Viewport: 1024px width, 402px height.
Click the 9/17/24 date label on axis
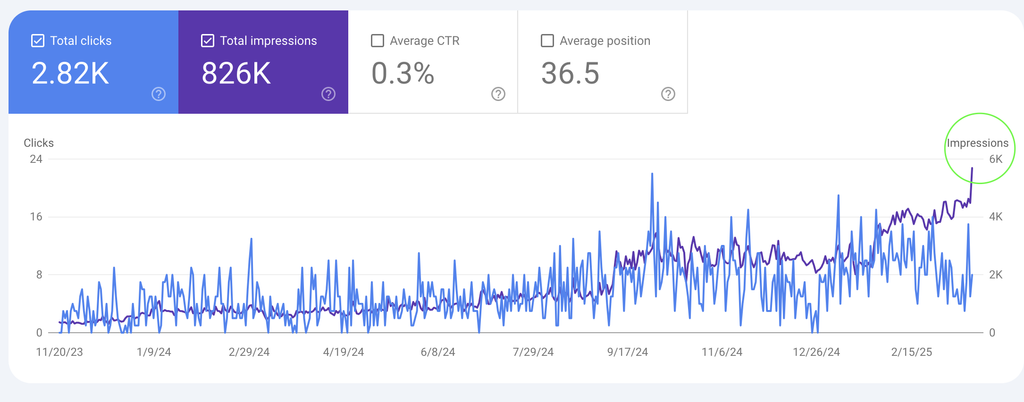[627, 352]
